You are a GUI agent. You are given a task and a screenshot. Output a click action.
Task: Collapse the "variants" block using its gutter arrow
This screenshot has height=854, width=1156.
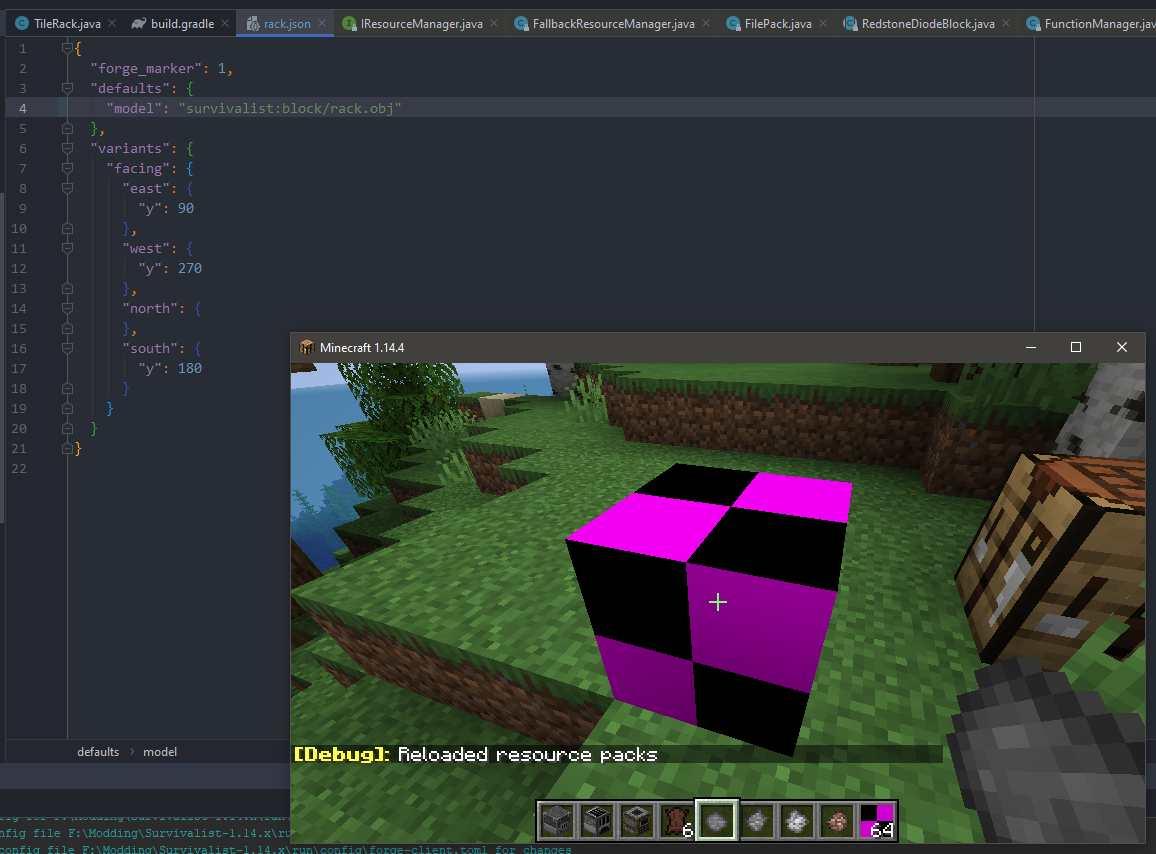tap(67, 148)
